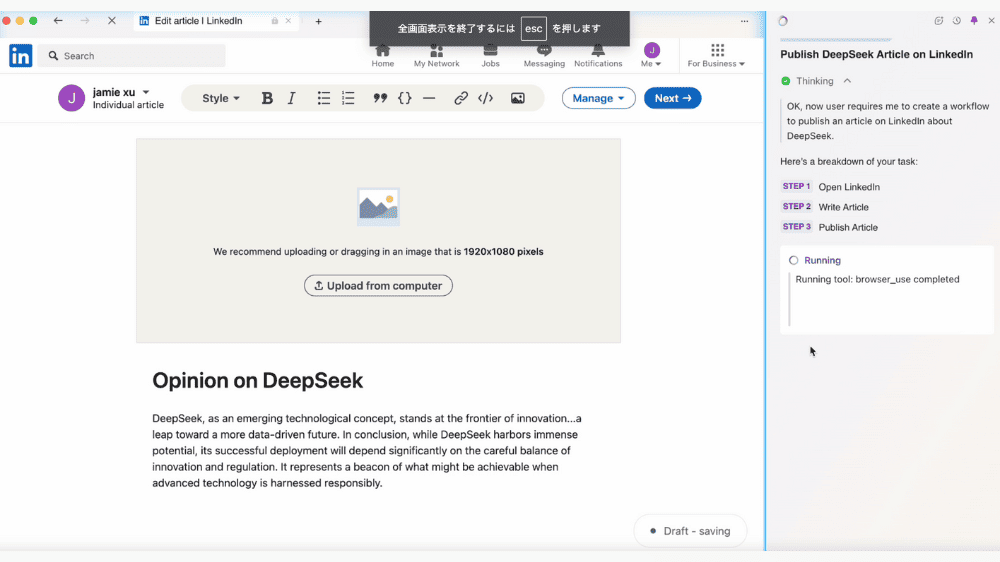Viewport: 1000px width, 562px height.
Task: Open the Jobs page
Action: pyautogui.click(x=490, y=55)
